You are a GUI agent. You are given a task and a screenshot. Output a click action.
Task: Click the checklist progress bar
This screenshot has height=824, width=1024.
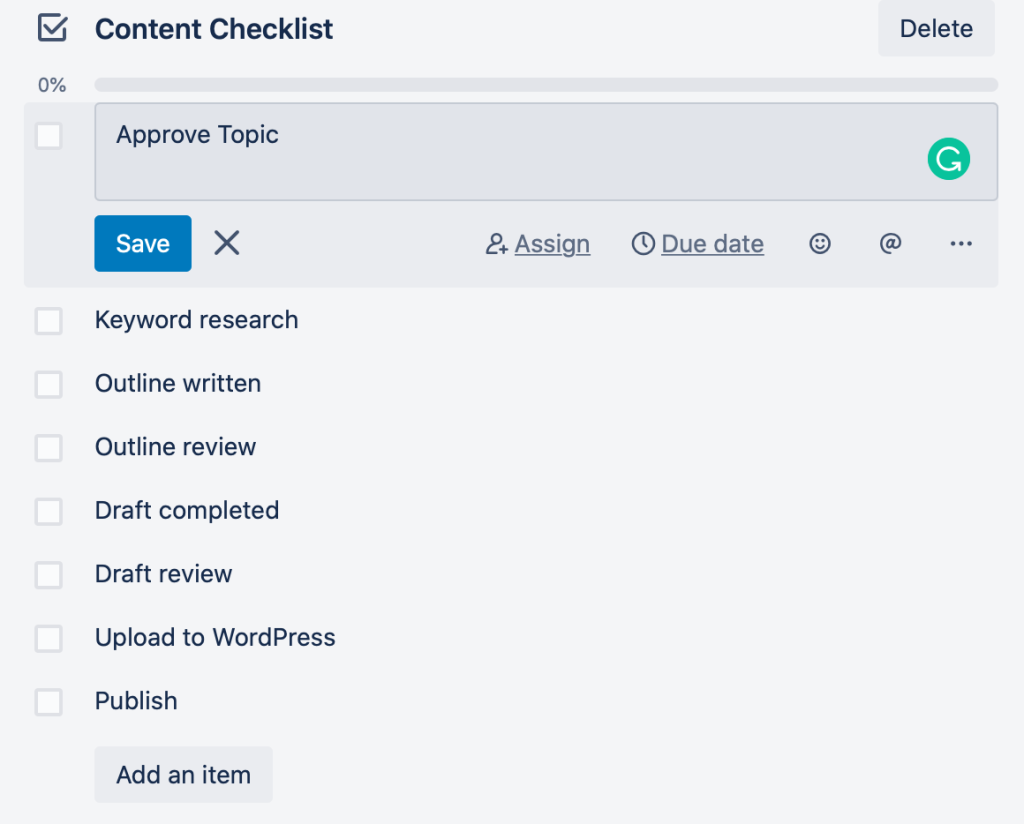point(546,85)
